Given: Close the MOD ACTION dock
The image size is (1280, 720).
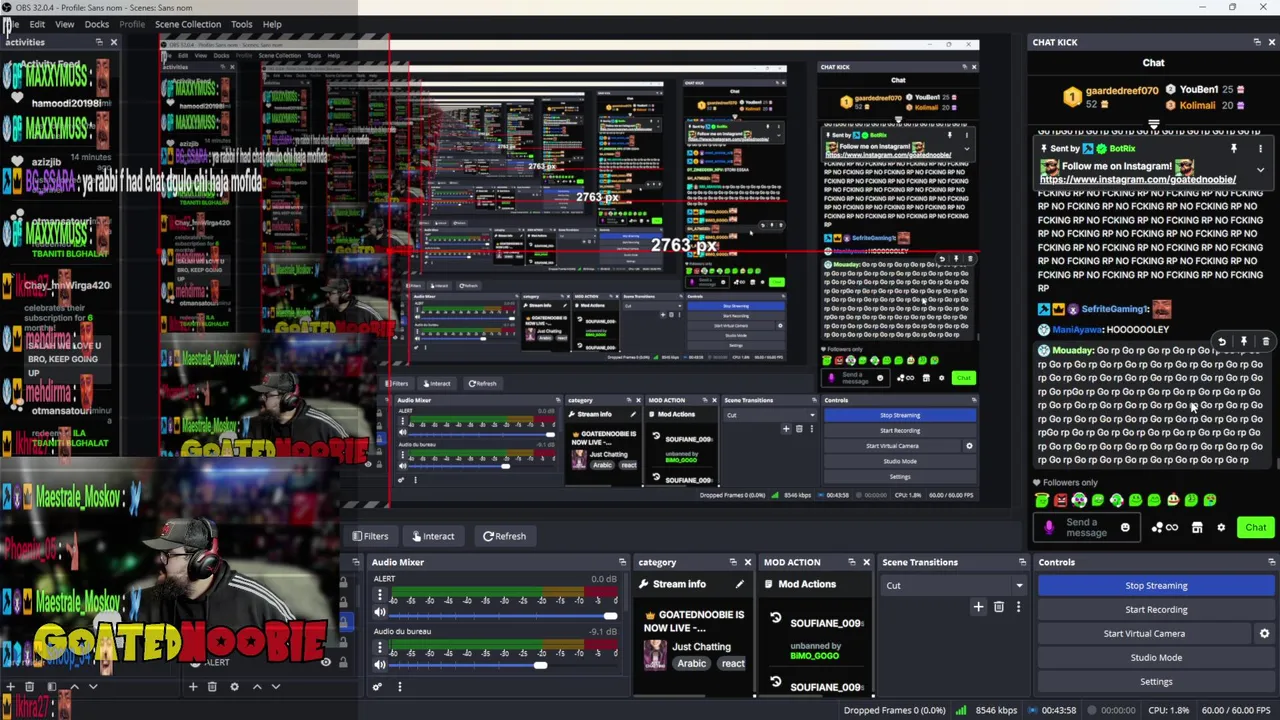Looking at the screenshot, I should pyautogui.click(x=866, y=562).
